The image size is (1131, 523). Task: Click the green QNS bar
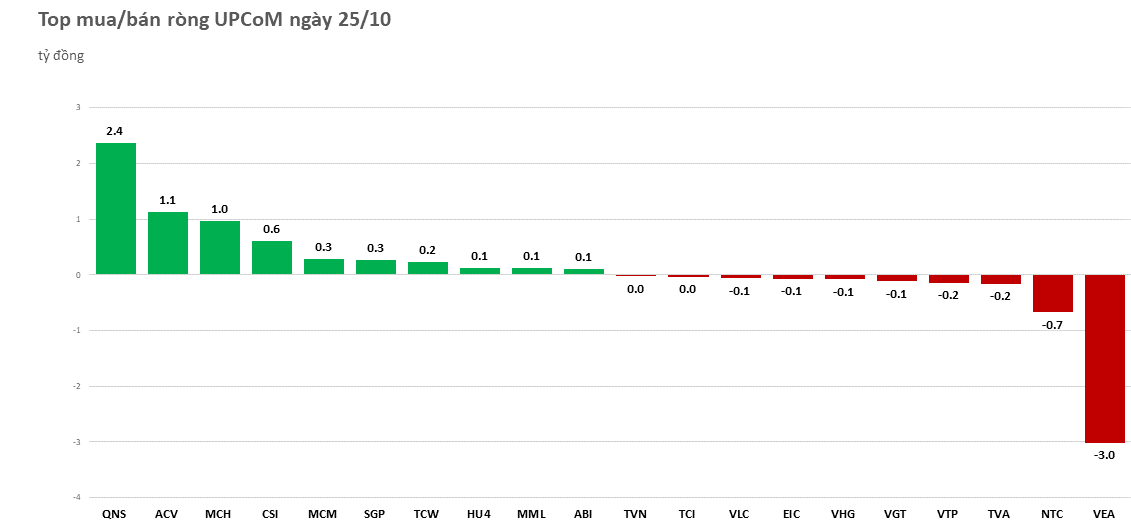pyautogui.click(x=115, y=208)
